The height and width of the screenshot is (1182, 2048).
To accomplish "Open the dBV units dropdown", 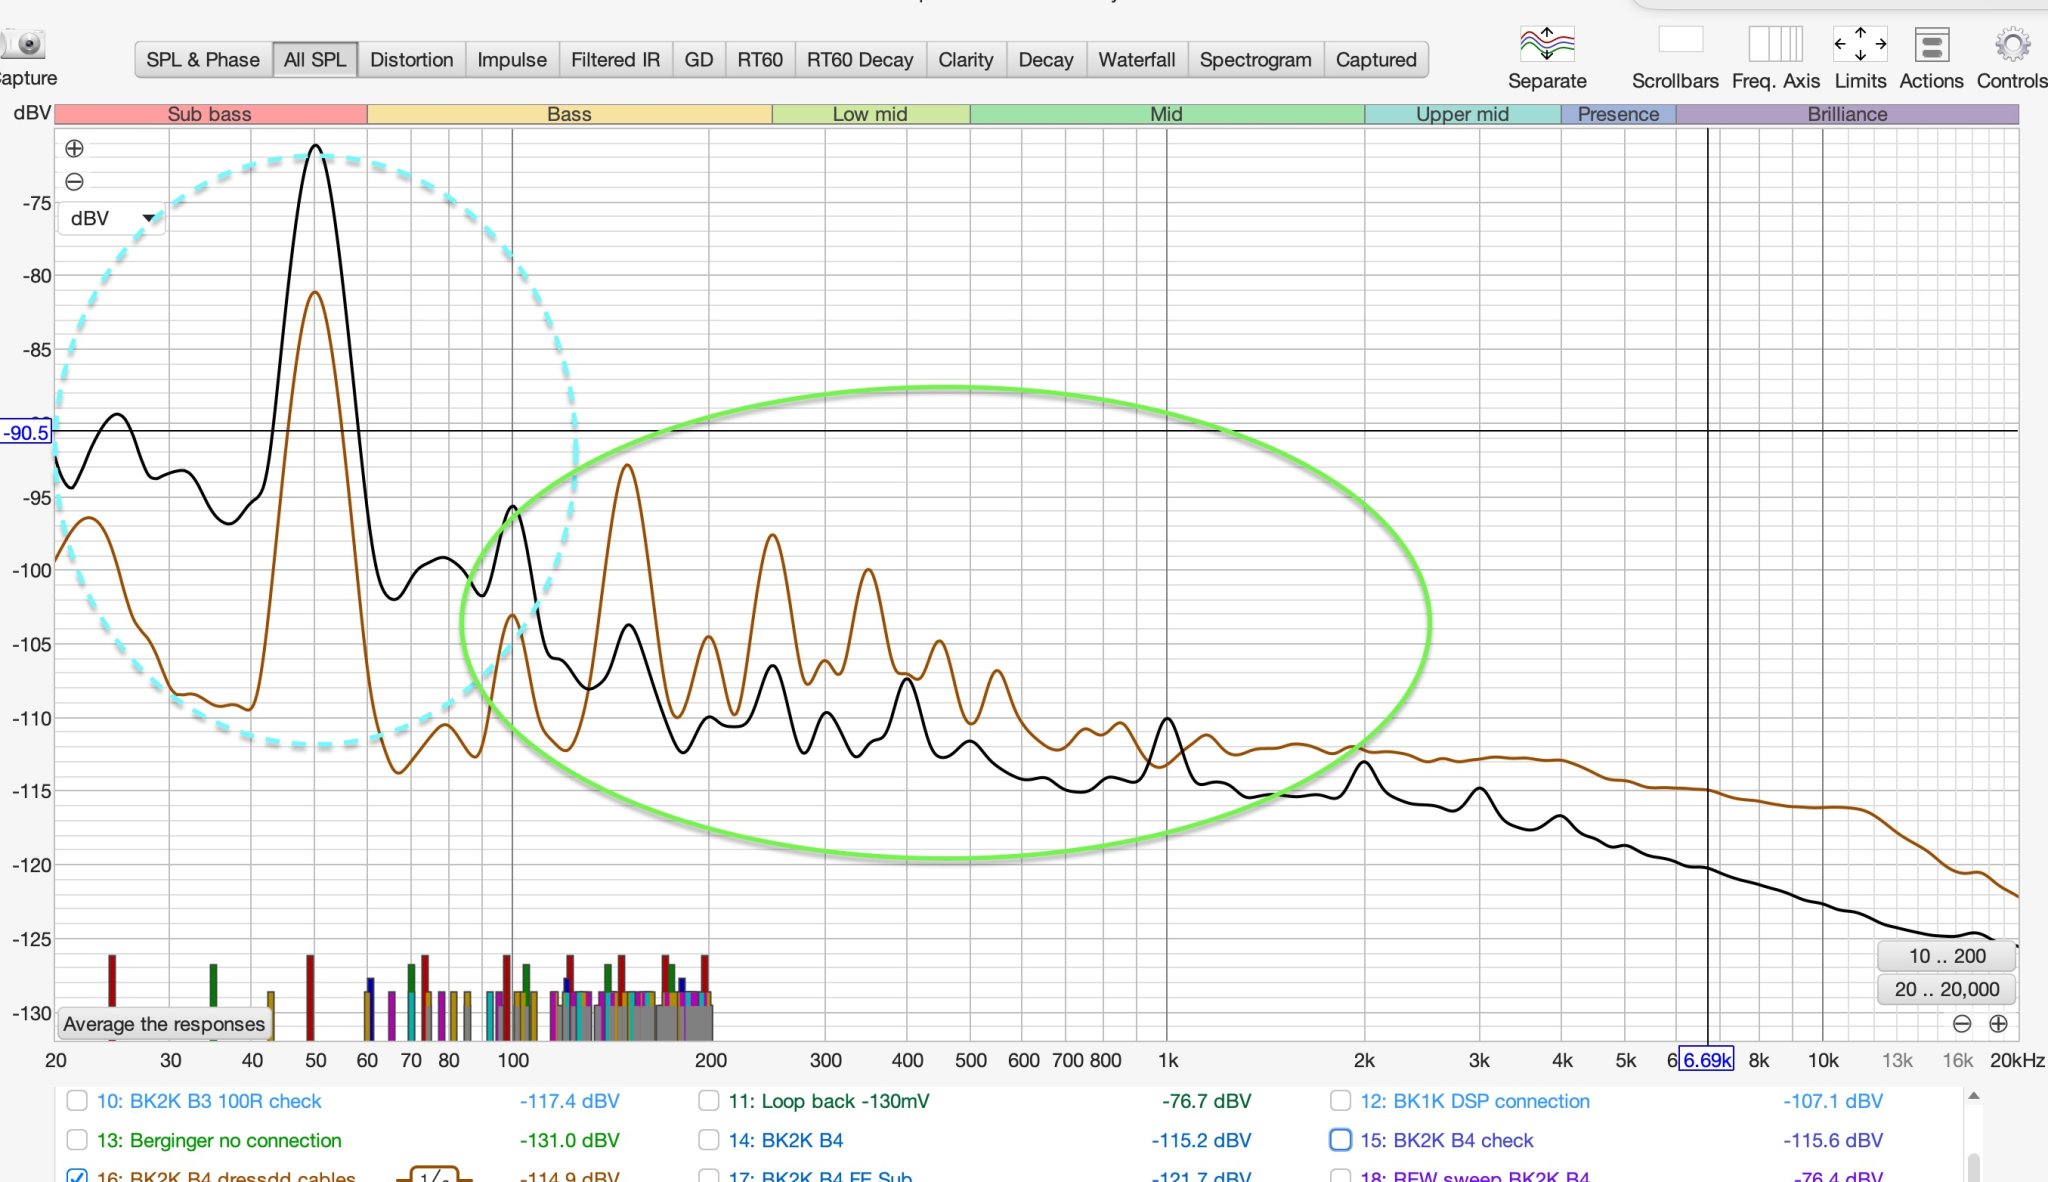I will pos(111,218).
